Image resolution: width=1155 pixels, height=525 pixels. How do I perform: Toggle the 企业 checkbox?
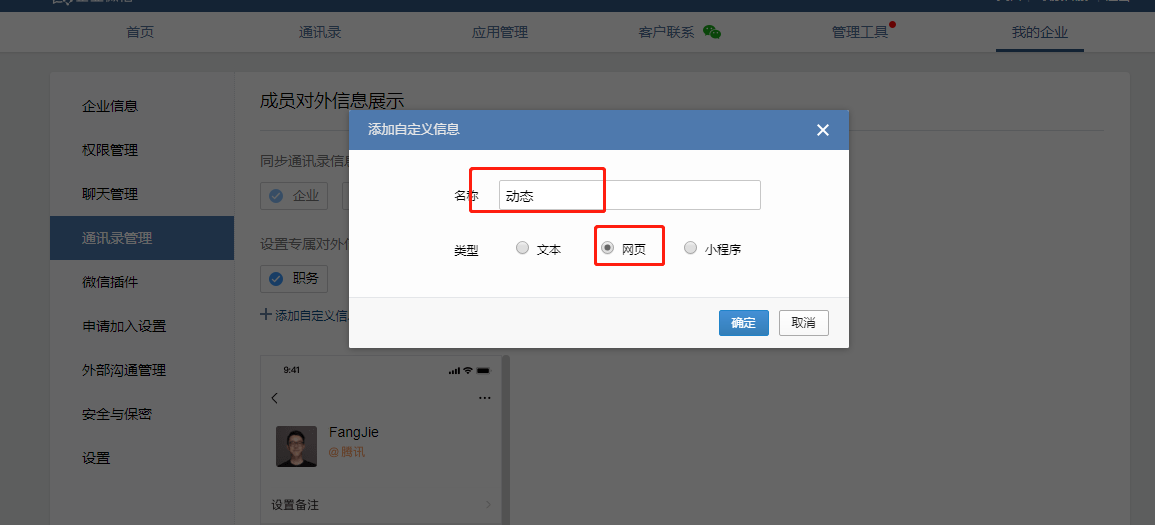pyautogui.click(x=276, y=196)
